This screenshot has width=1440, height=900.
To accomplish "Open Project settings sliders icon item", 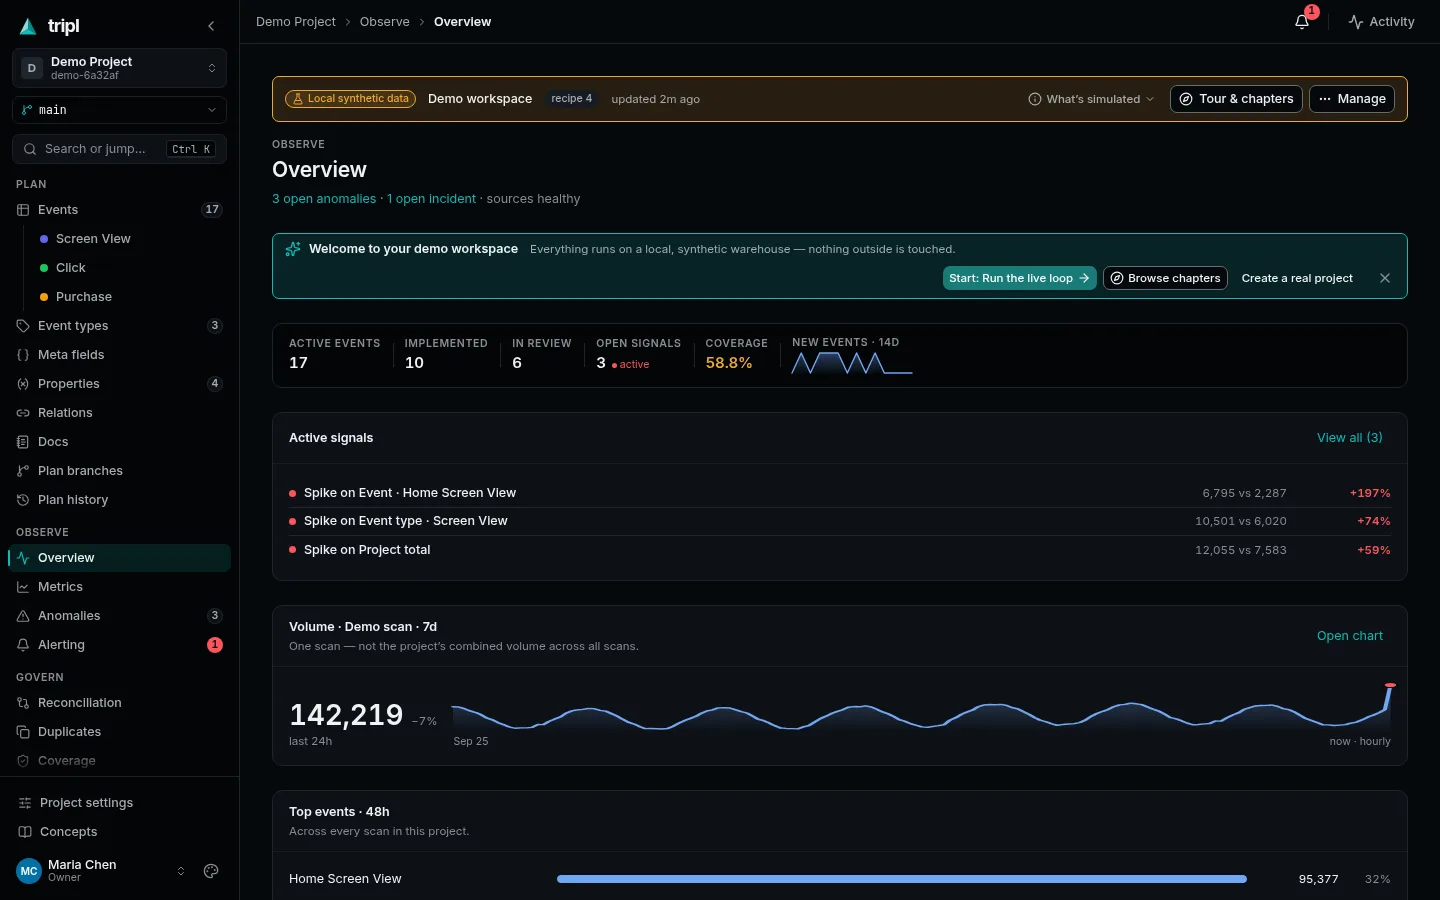I will click(x=119, y=803).
